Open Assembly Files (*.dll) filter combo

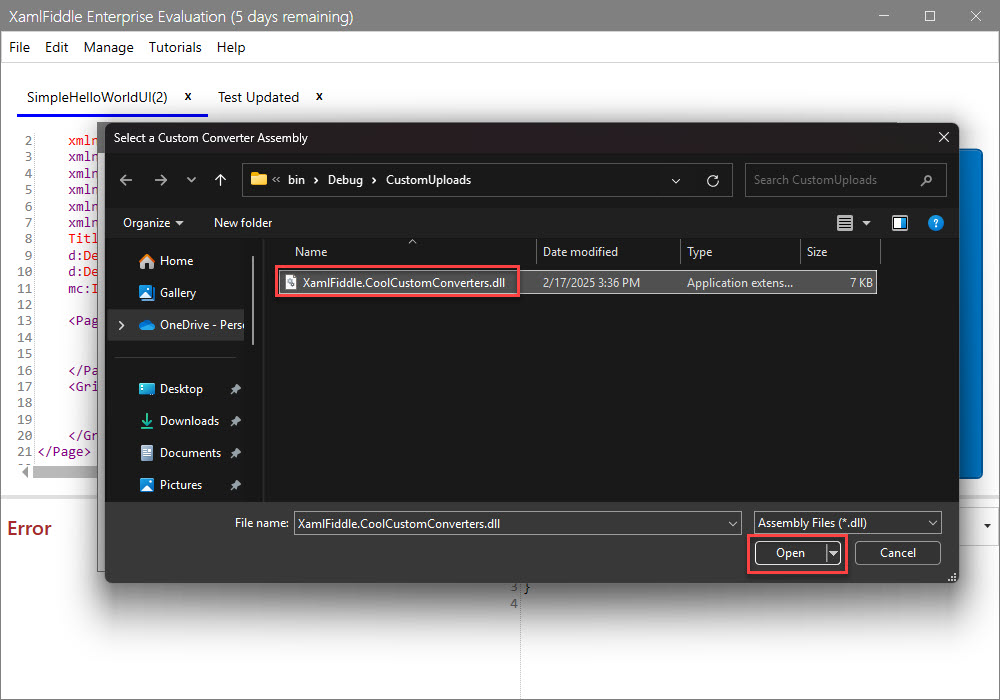point(848,523)
